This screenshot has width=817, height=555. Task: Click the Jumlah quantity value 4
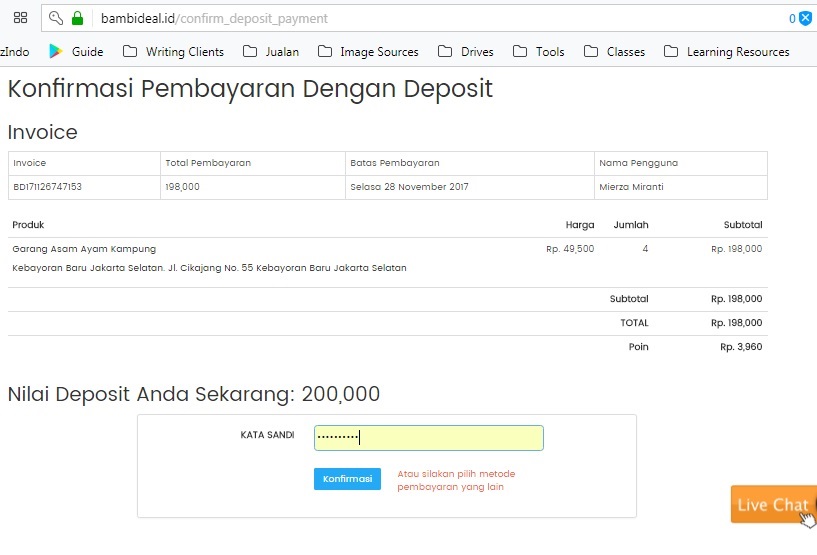tap(645, 249)
